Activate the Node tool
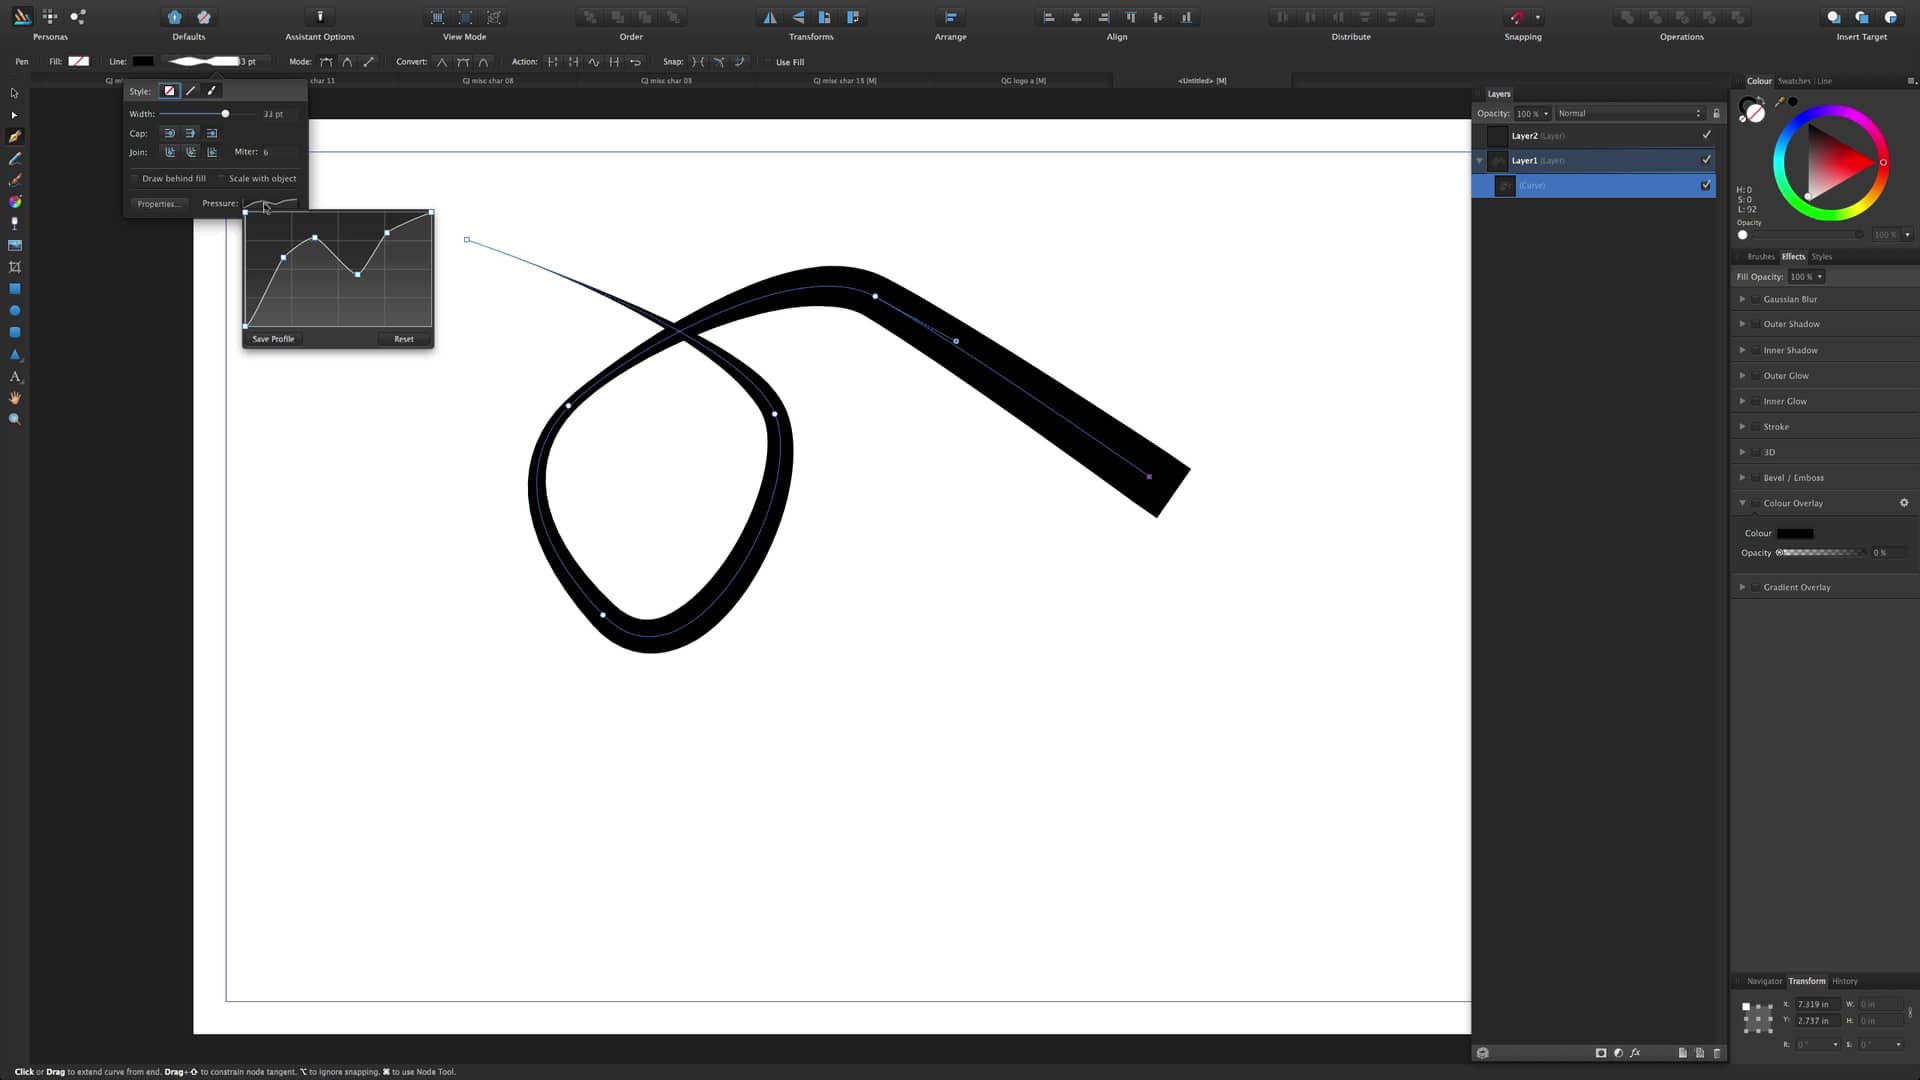The width and height of the screenshot is (1920, 1080). [x=15, y=116]
